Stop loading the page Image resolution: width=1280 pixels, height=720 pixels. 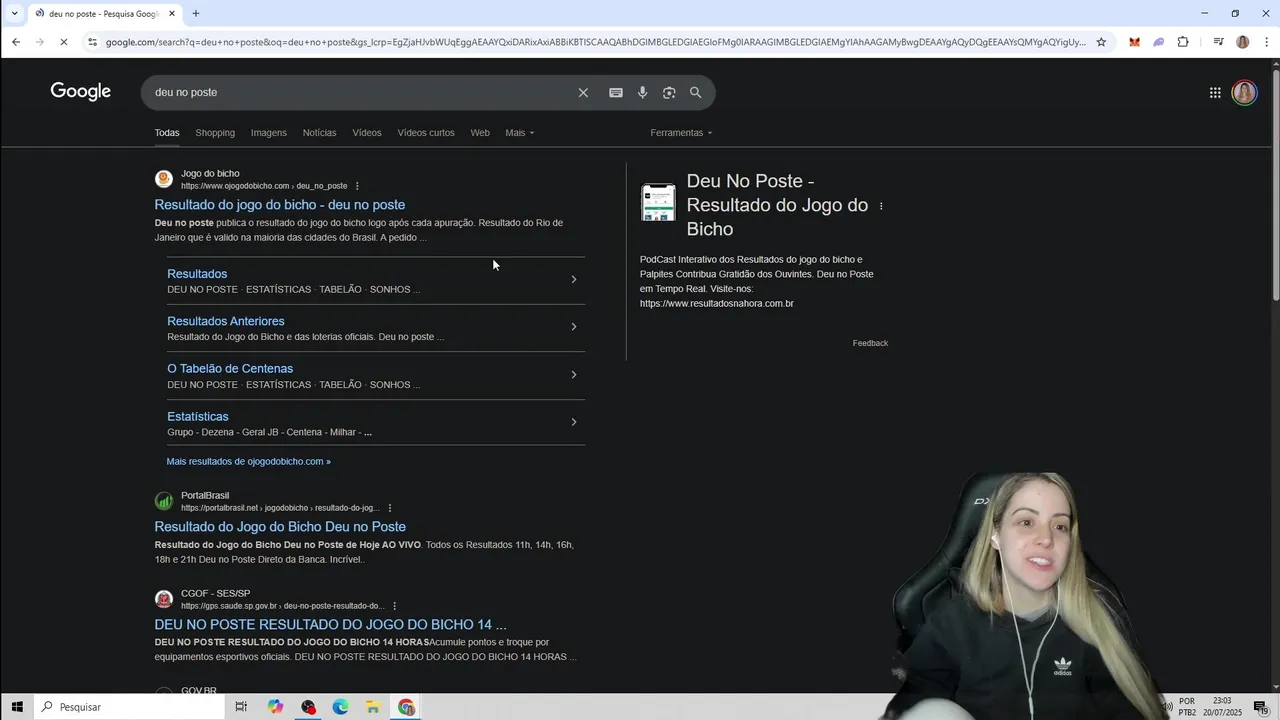63,42
